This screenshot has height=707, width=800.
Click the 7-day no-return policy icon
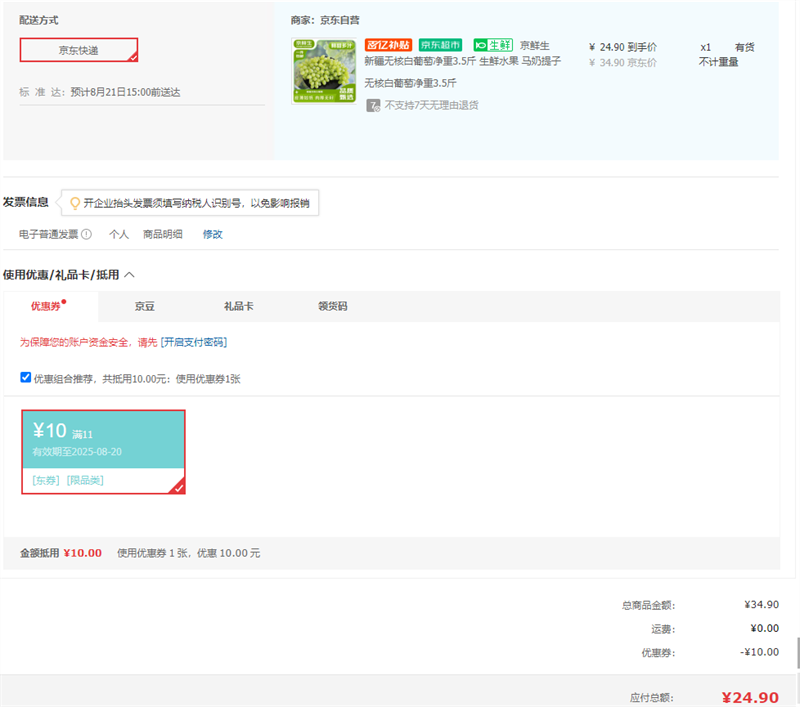click(x=373, y=105)
